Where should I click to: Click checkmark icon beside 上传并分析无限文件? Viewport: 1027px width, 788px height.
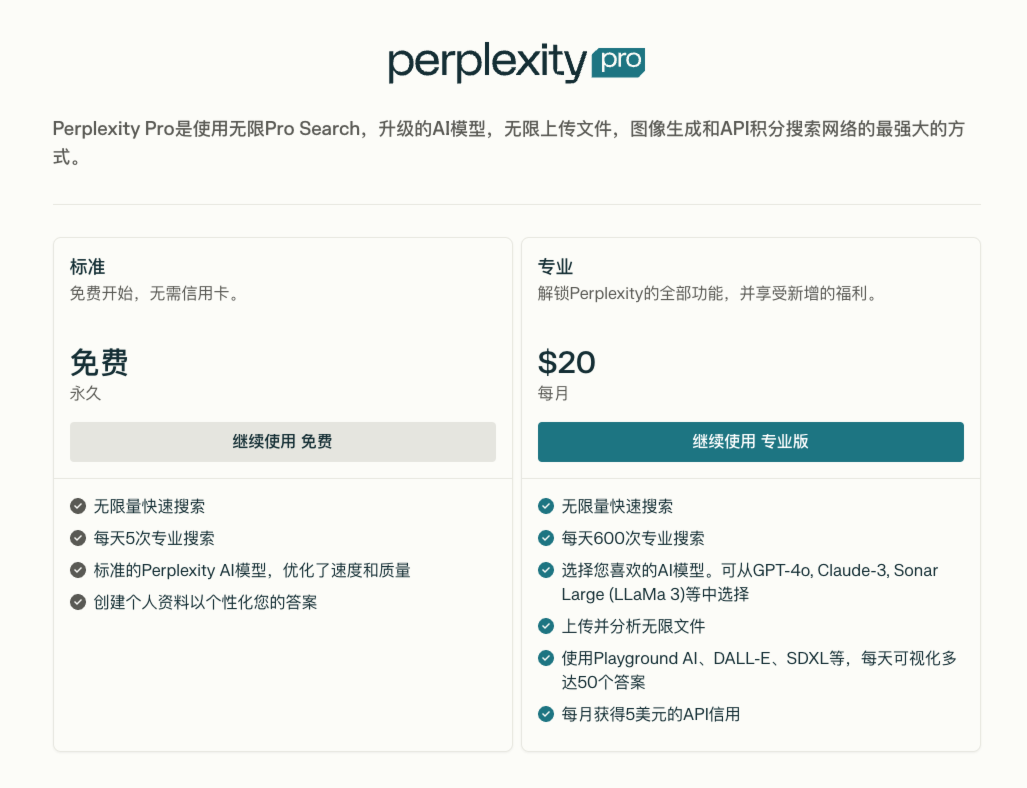(546, 626)
